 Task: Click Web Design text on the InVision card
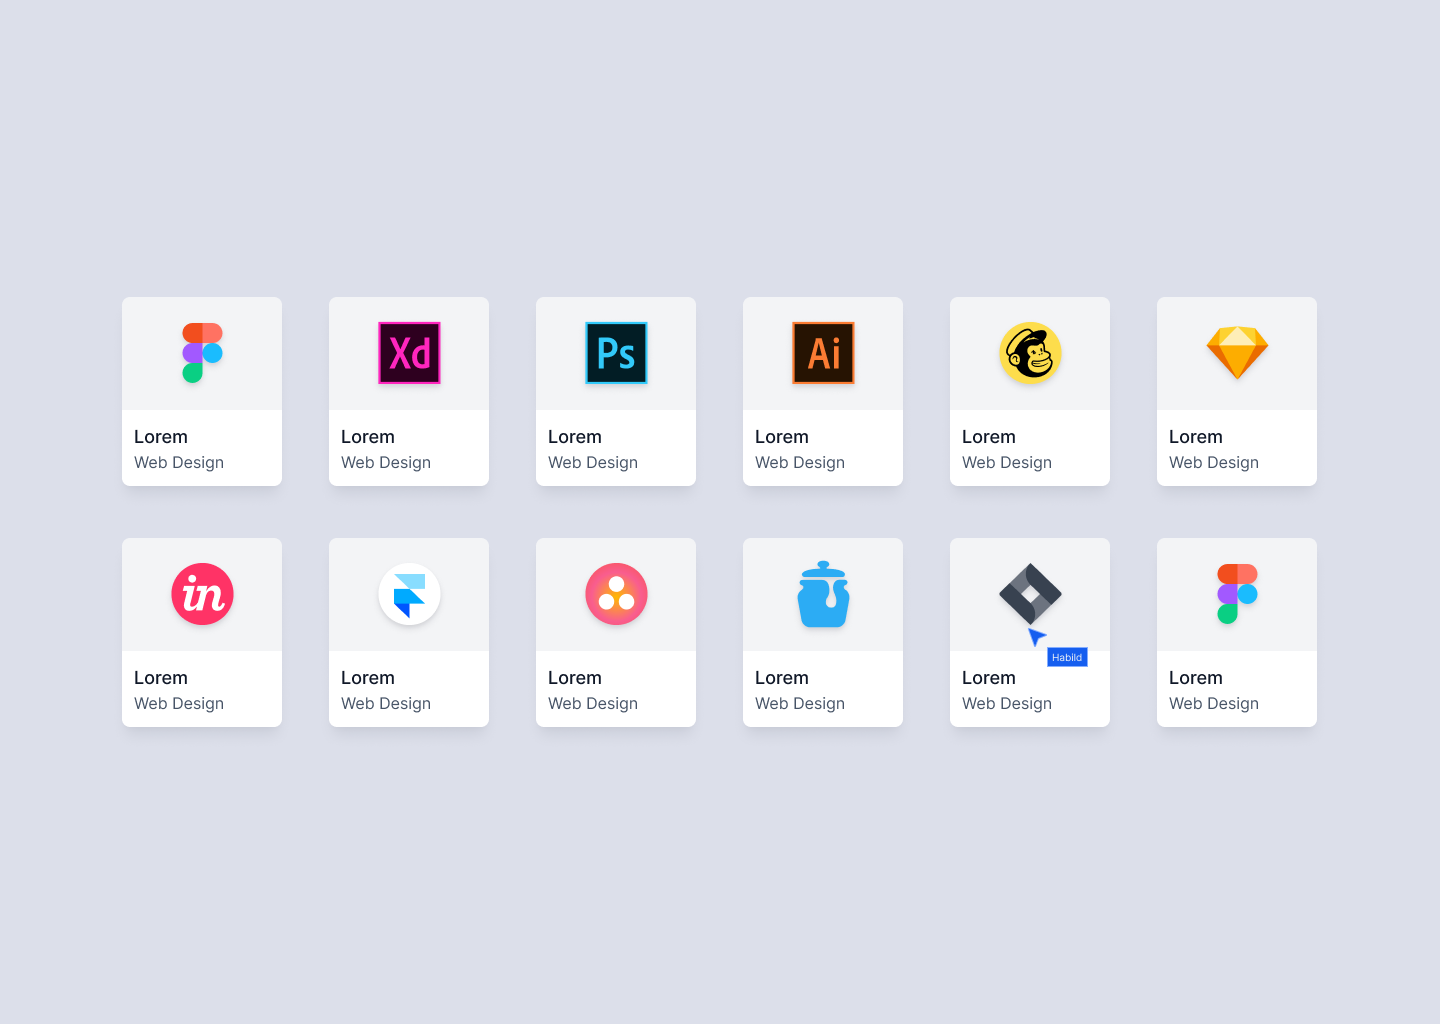[x=179, y=703]
